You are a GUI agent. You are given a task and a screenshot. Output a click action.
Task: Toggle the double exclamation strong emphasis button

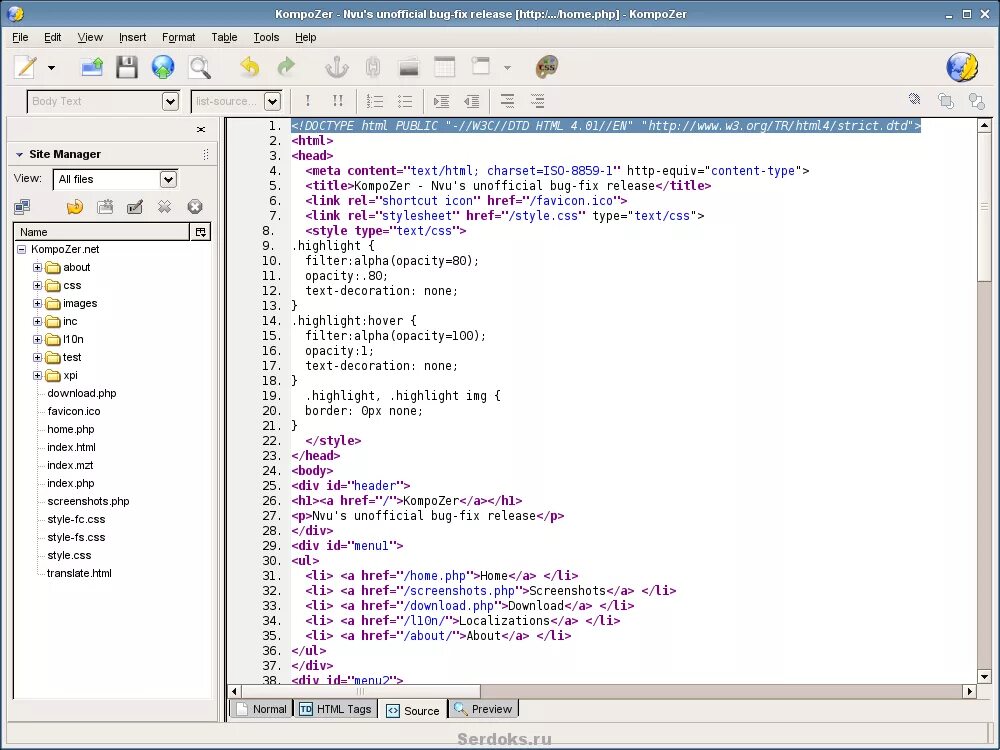tap(338, 101)
